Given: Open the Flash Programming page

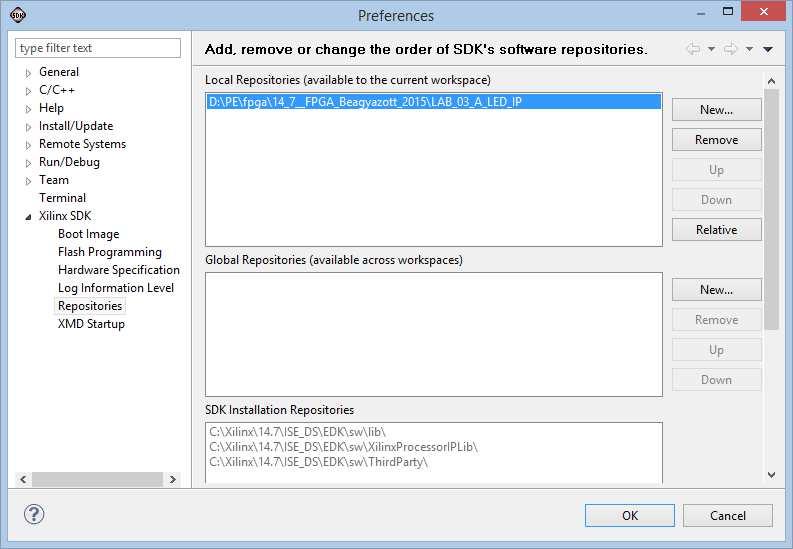Looking at the screenshot, I should pyautogui.click(x=110, y=252).
